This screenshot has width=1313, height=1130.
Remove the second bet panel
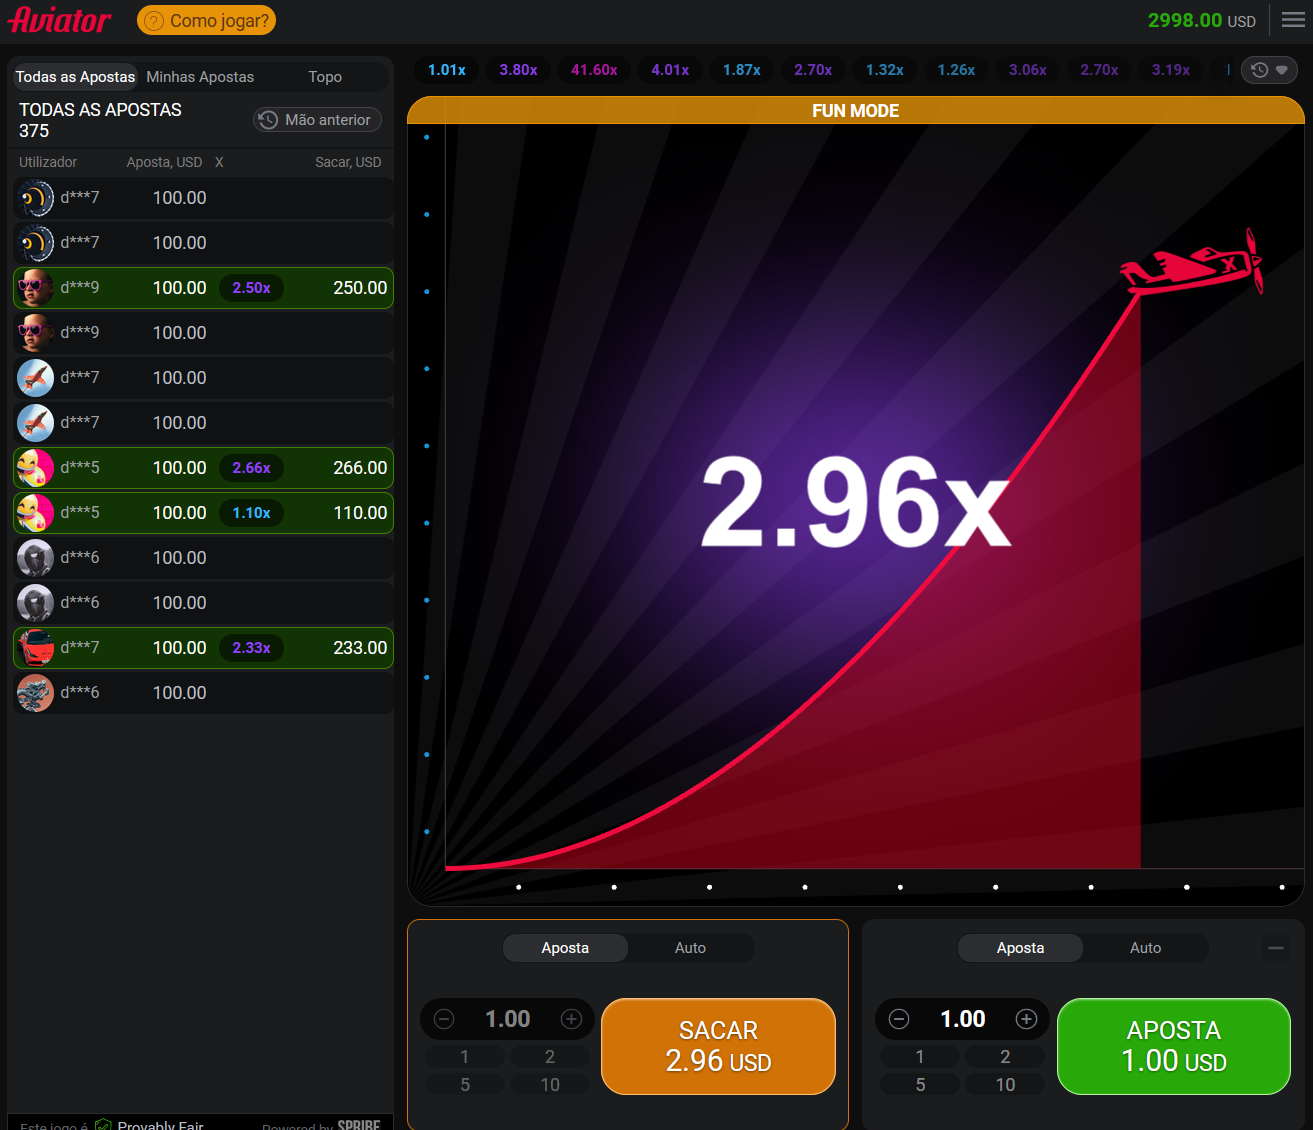coord(1276,948)
